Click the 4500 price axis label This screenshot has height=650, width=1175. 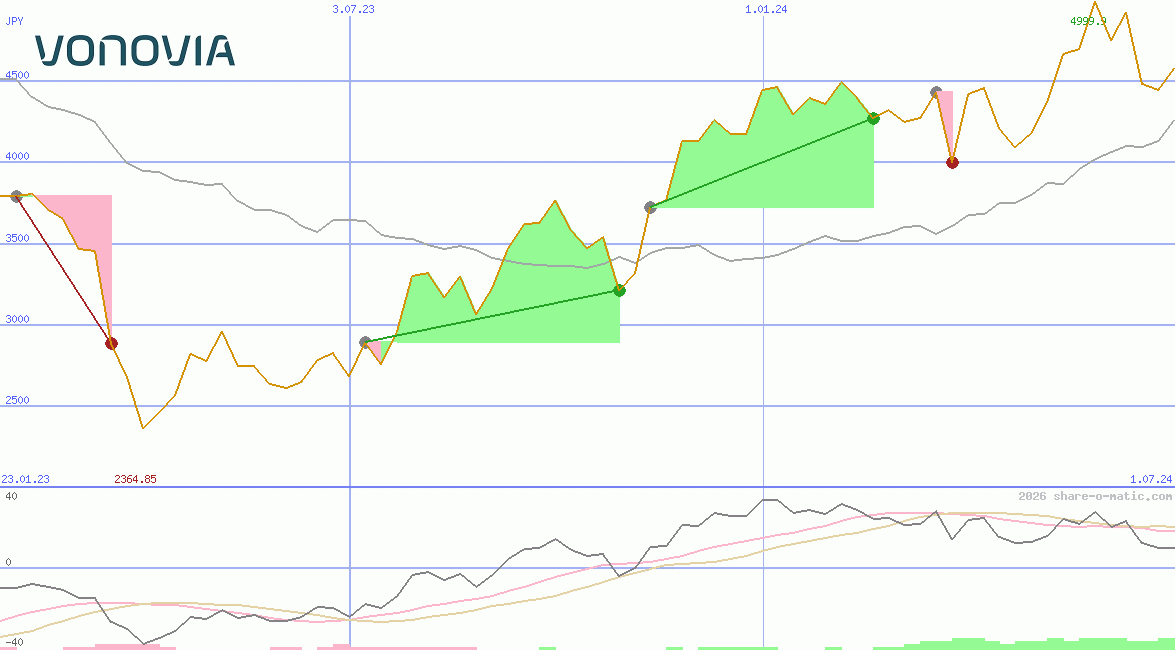[17, 75]
